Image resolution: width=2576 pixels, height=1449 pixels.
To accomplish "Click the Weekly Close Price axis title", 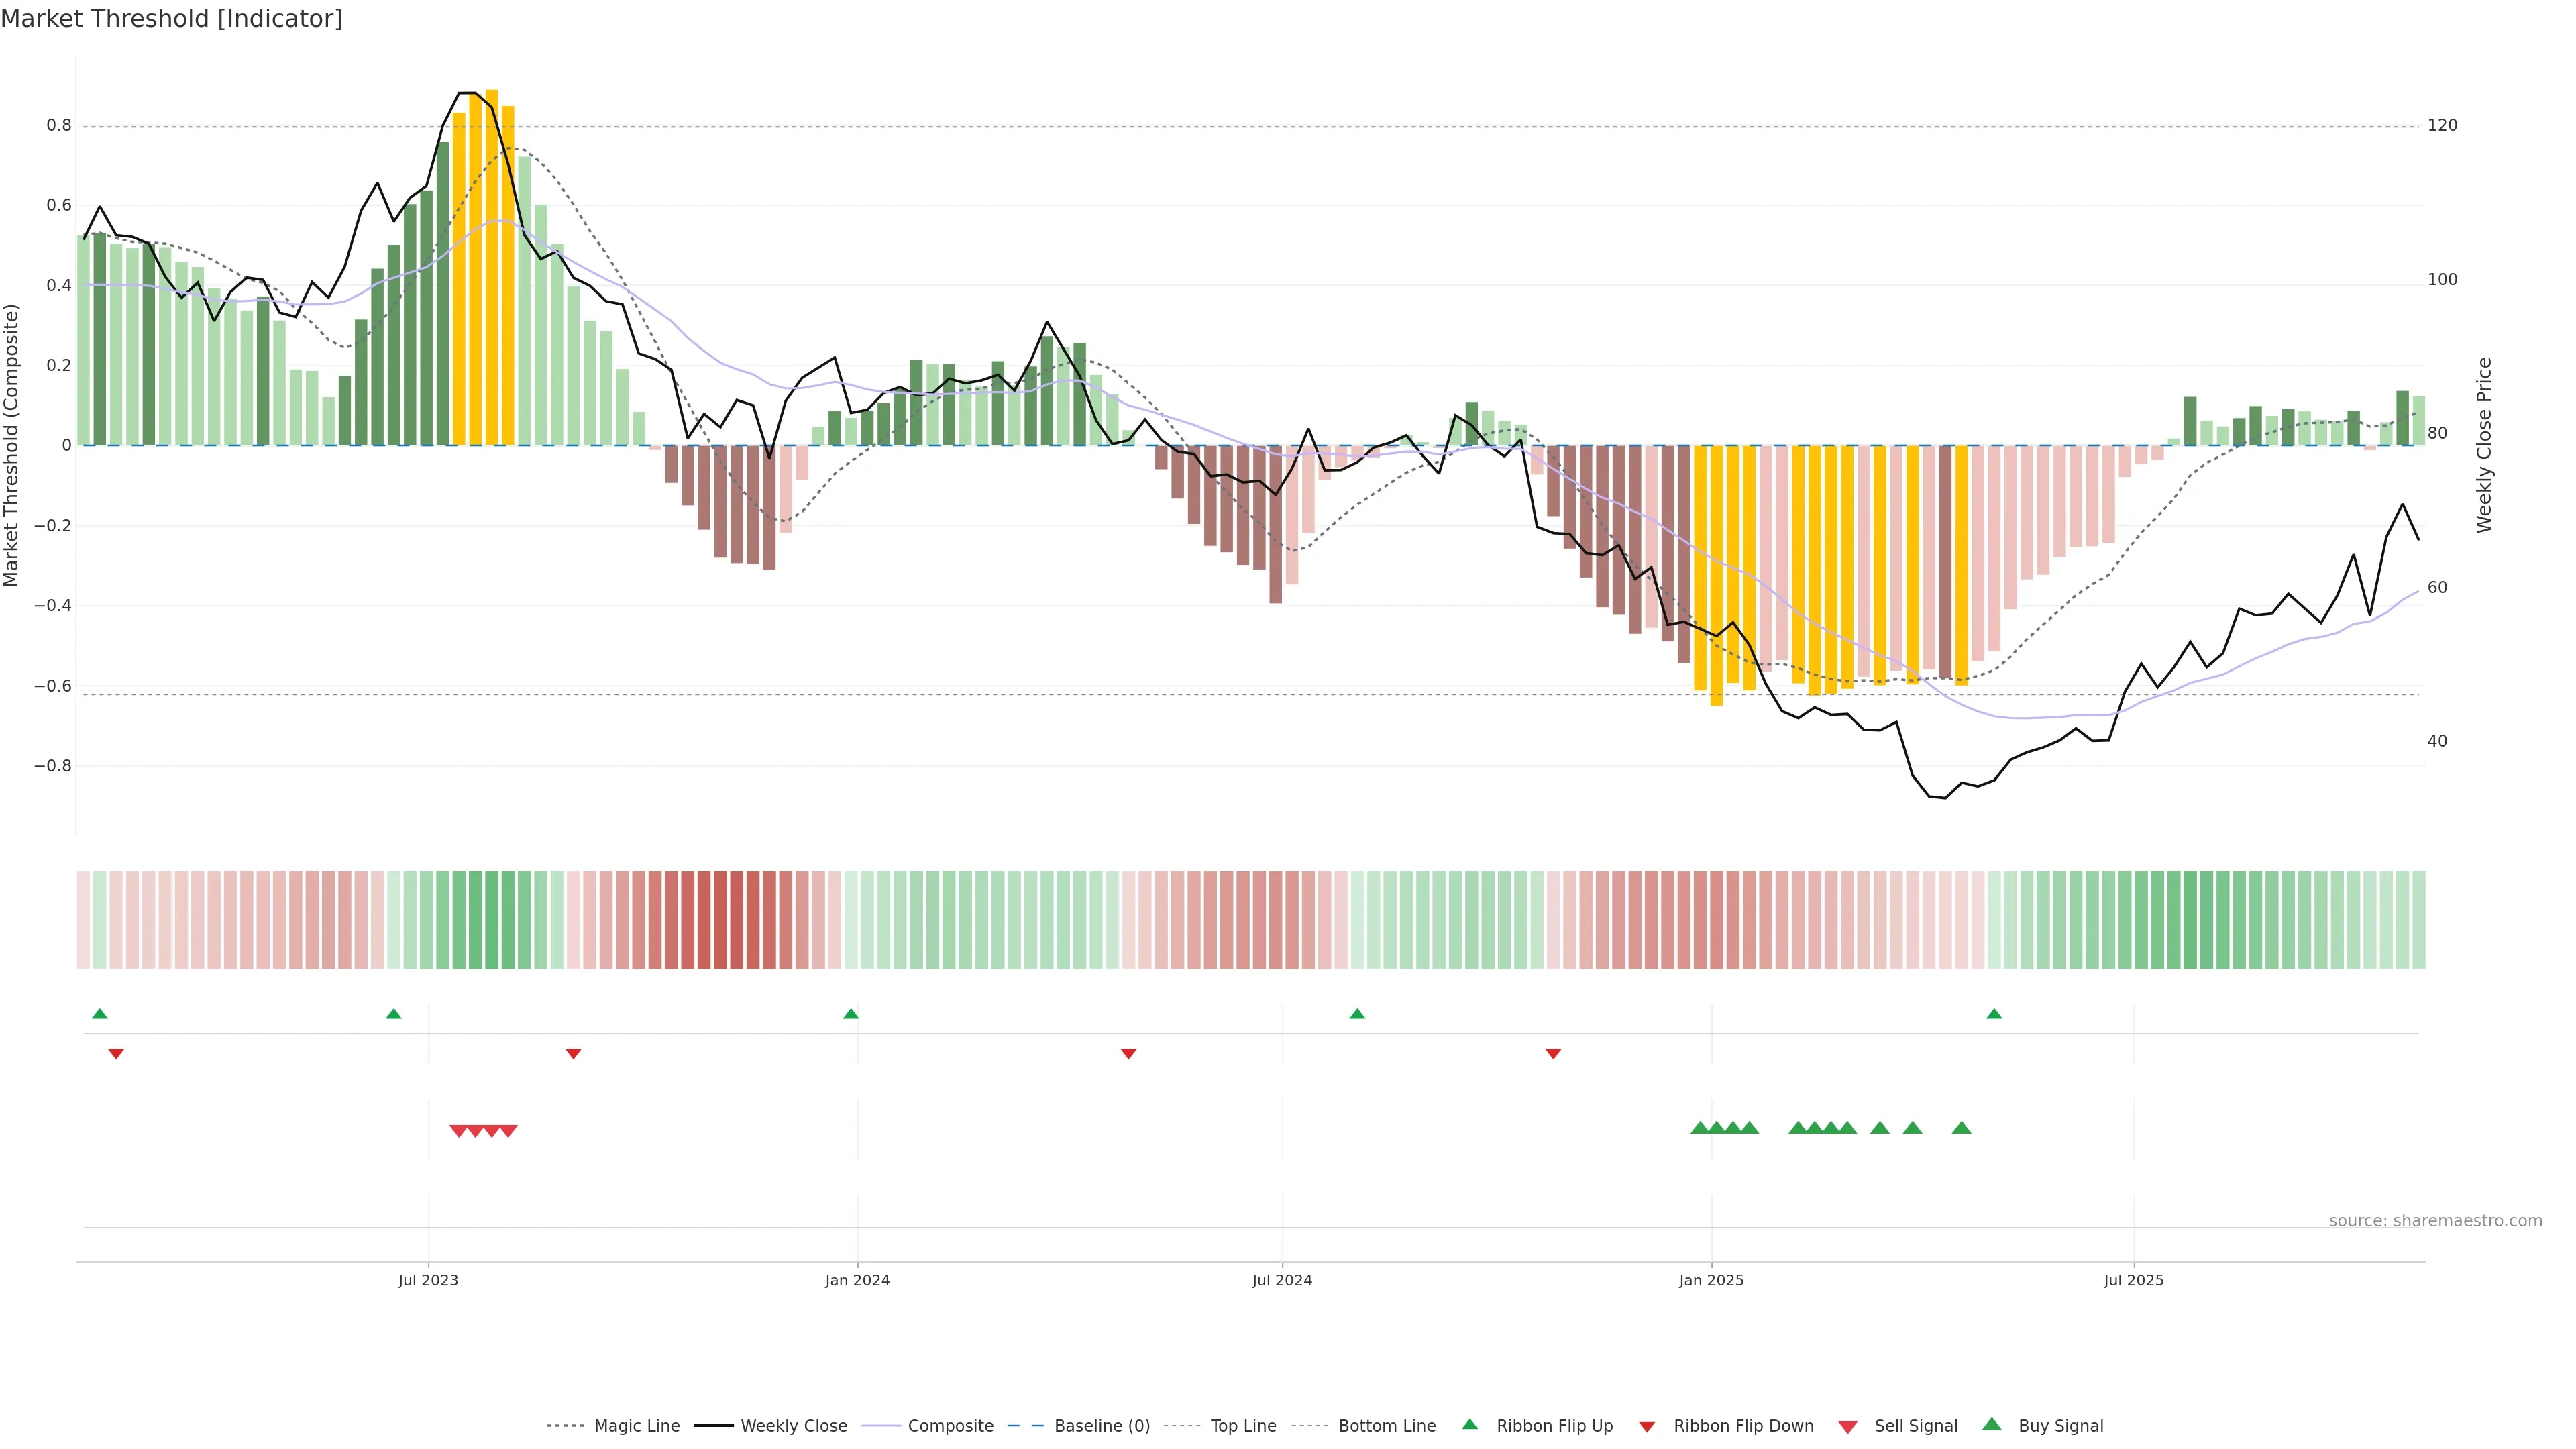I will 2484,445.
